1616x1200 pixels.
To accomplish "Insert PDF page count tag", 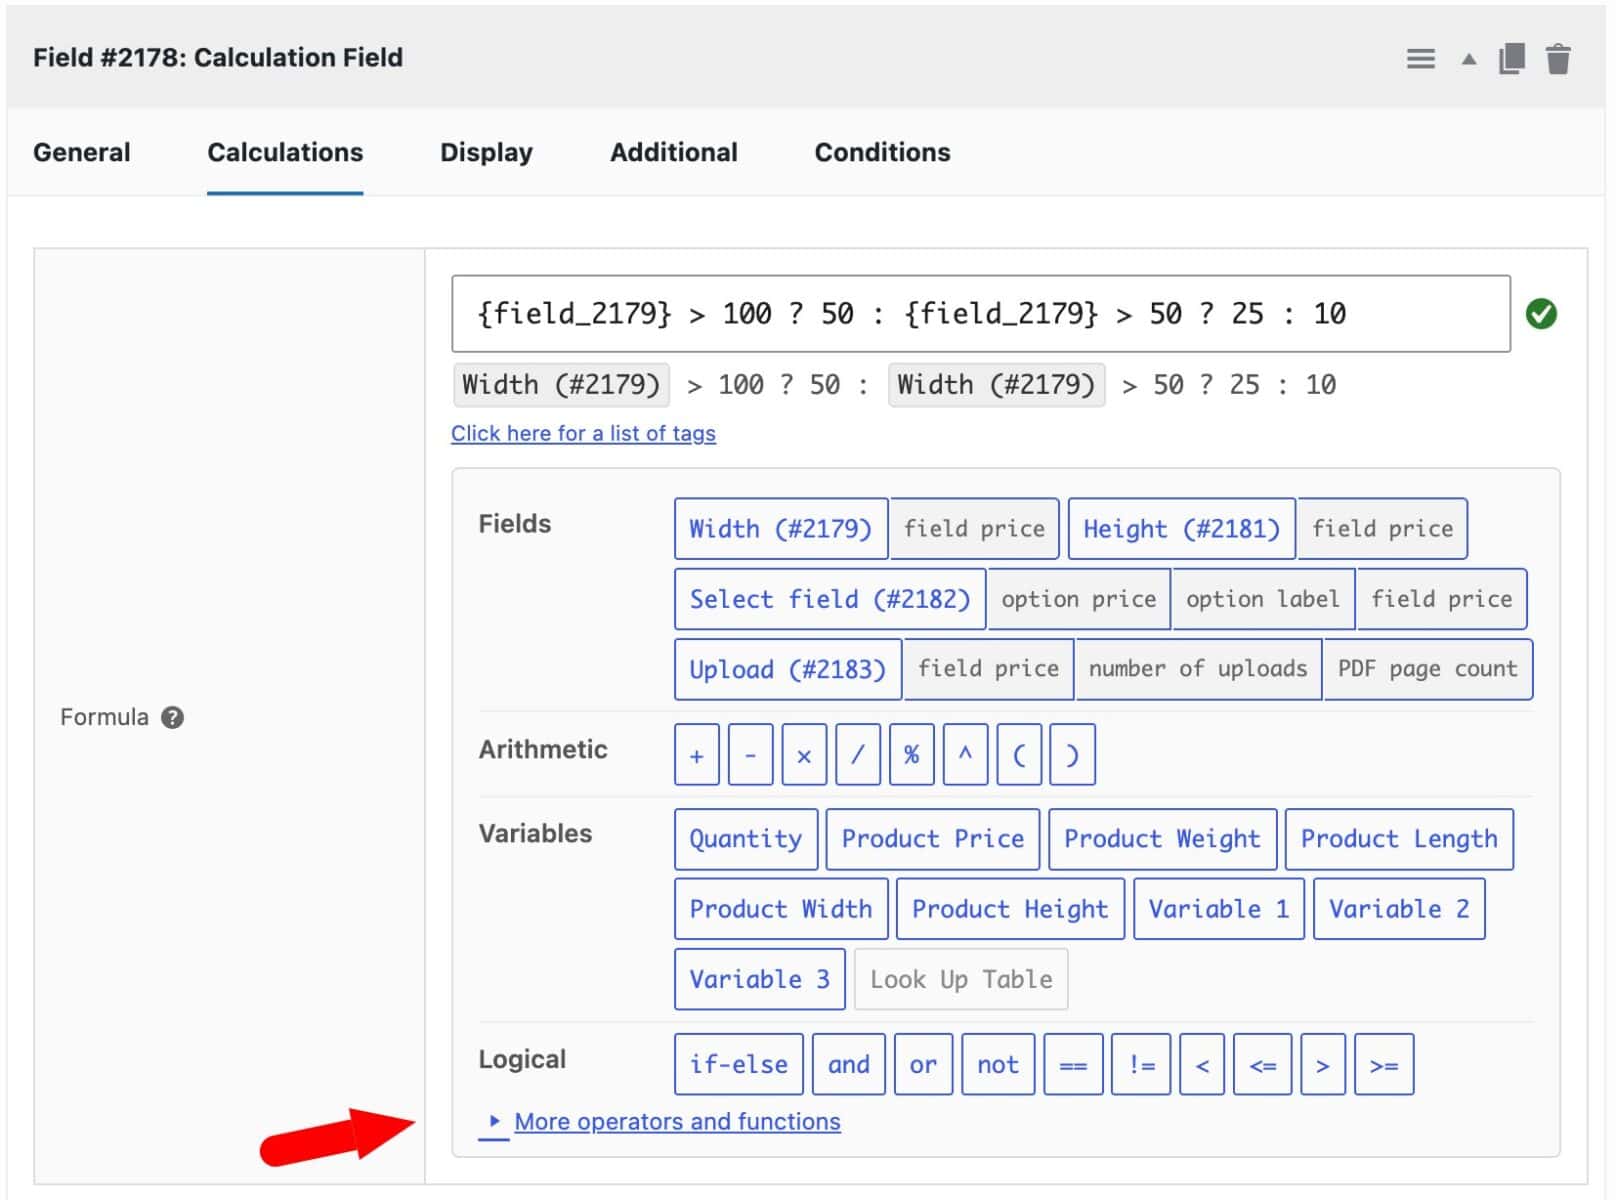I will click(1427, 669).
